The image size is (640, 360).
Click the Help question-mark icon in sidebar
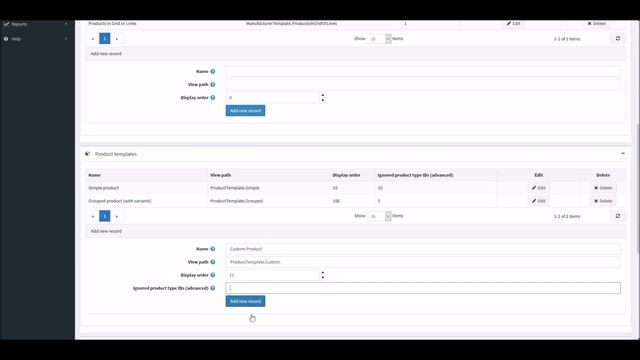click(6, 39)
